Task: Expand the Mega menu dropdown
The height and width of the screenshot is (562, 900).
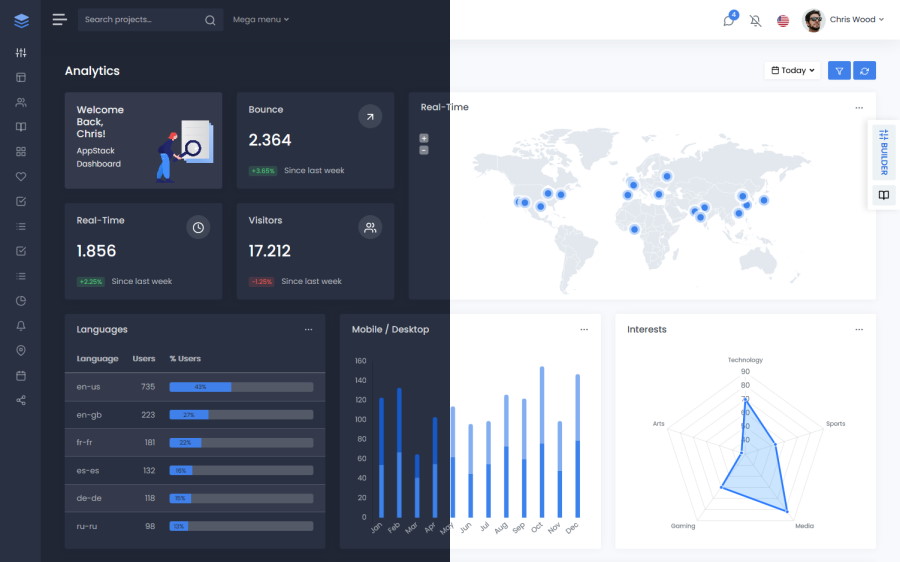Action: (260, 20)
